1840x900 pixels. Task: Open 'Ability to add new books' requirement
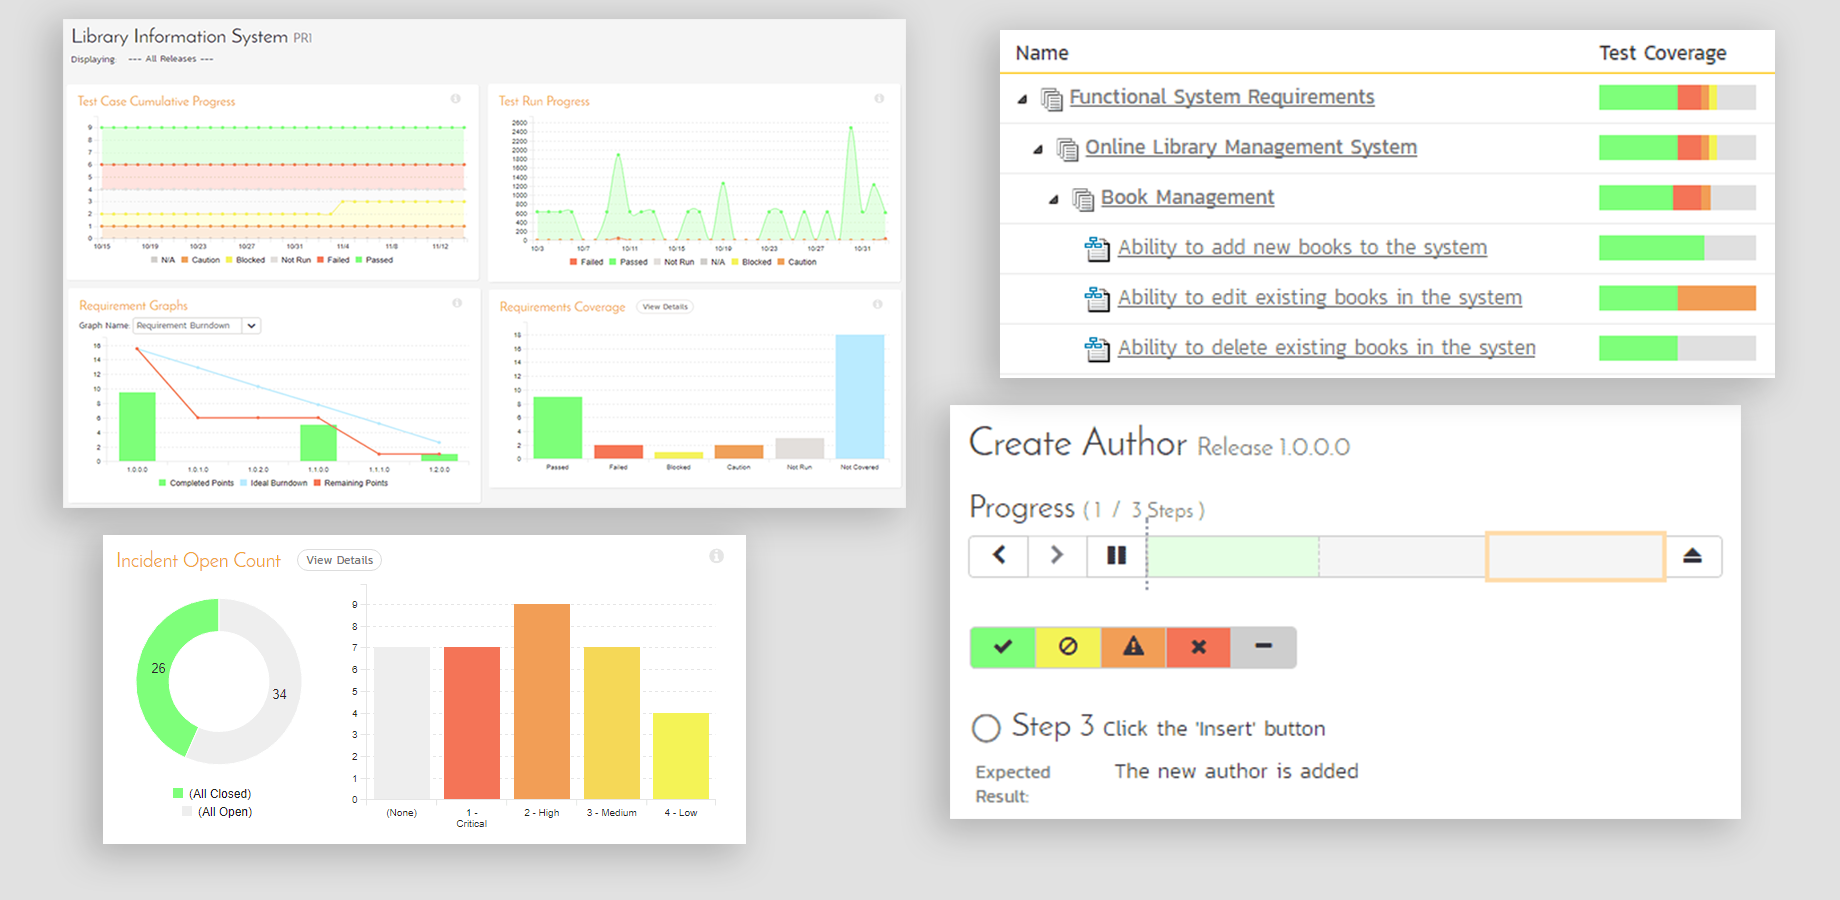point(1301,247)
